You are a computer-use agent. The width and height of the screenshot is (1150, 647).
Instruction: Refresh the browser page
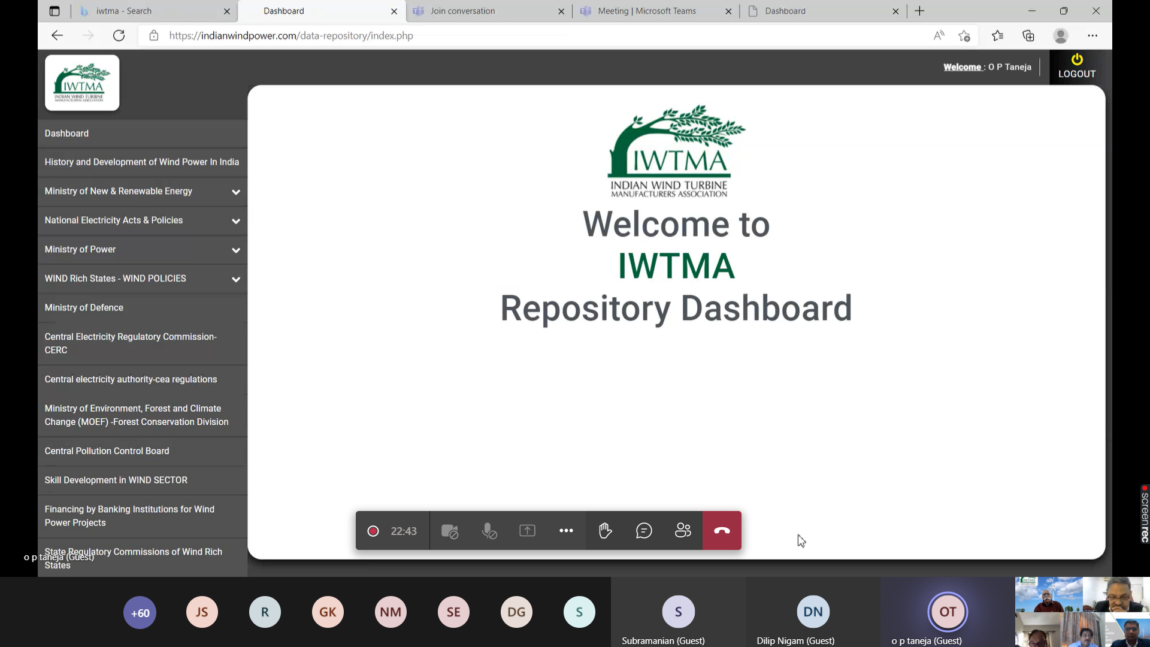119,36
